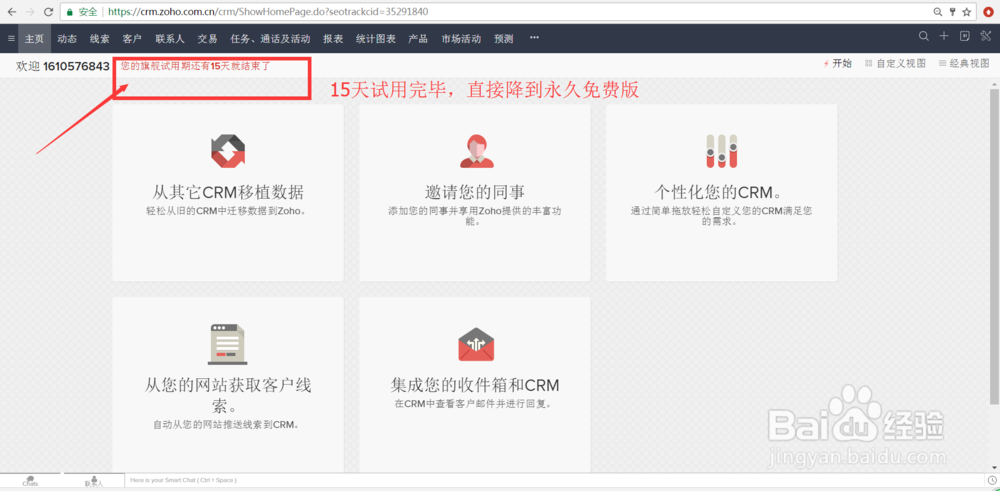
Task: Open the CRM search magnifier icon
Action: click(x=923, y=36)
